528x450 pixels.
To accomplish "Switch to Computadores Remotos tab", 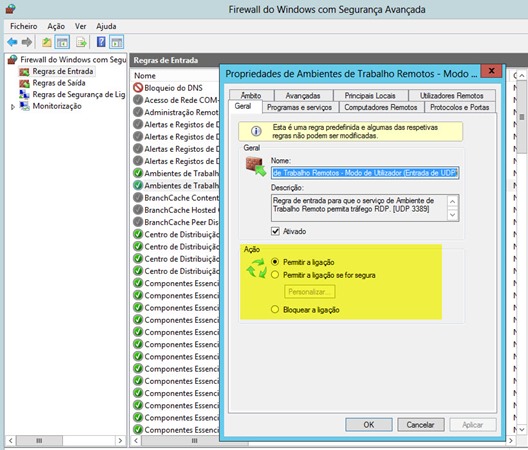I will tap(381, 107).
